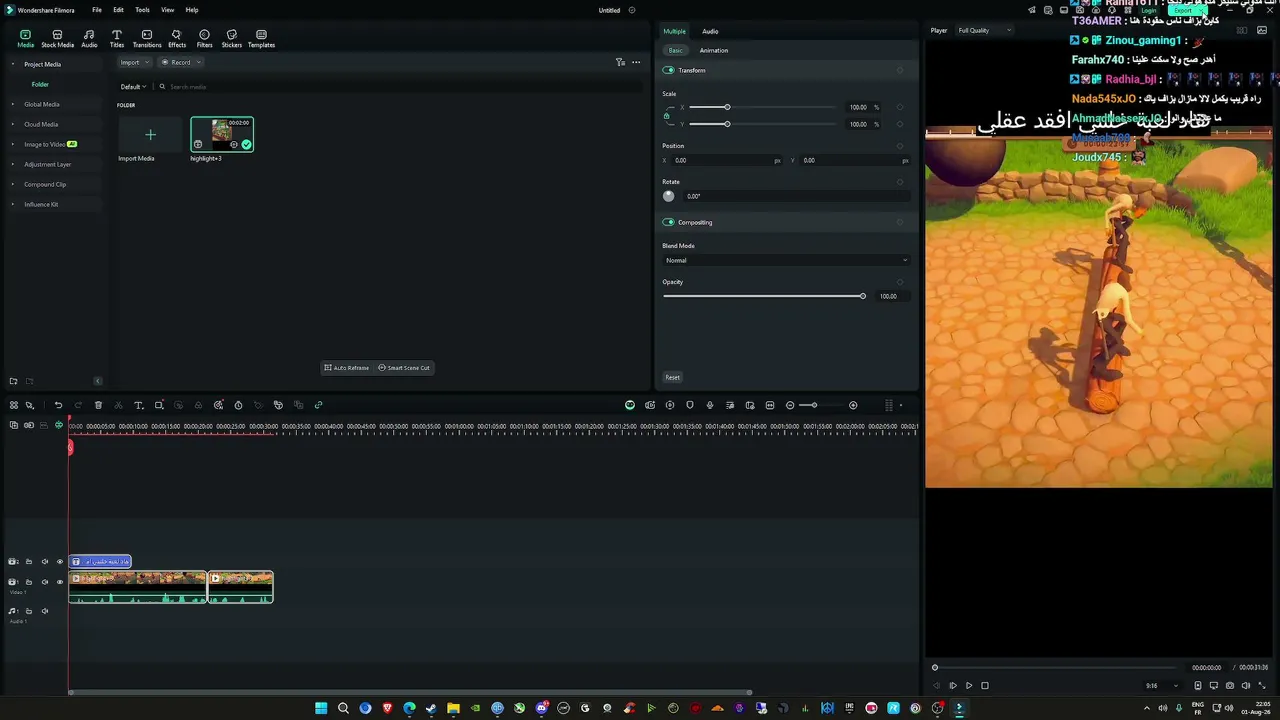This screenshot has height=720, width=1280.
Task: Click the Smart Scene Cut button
Action: [x=404, y=368]
